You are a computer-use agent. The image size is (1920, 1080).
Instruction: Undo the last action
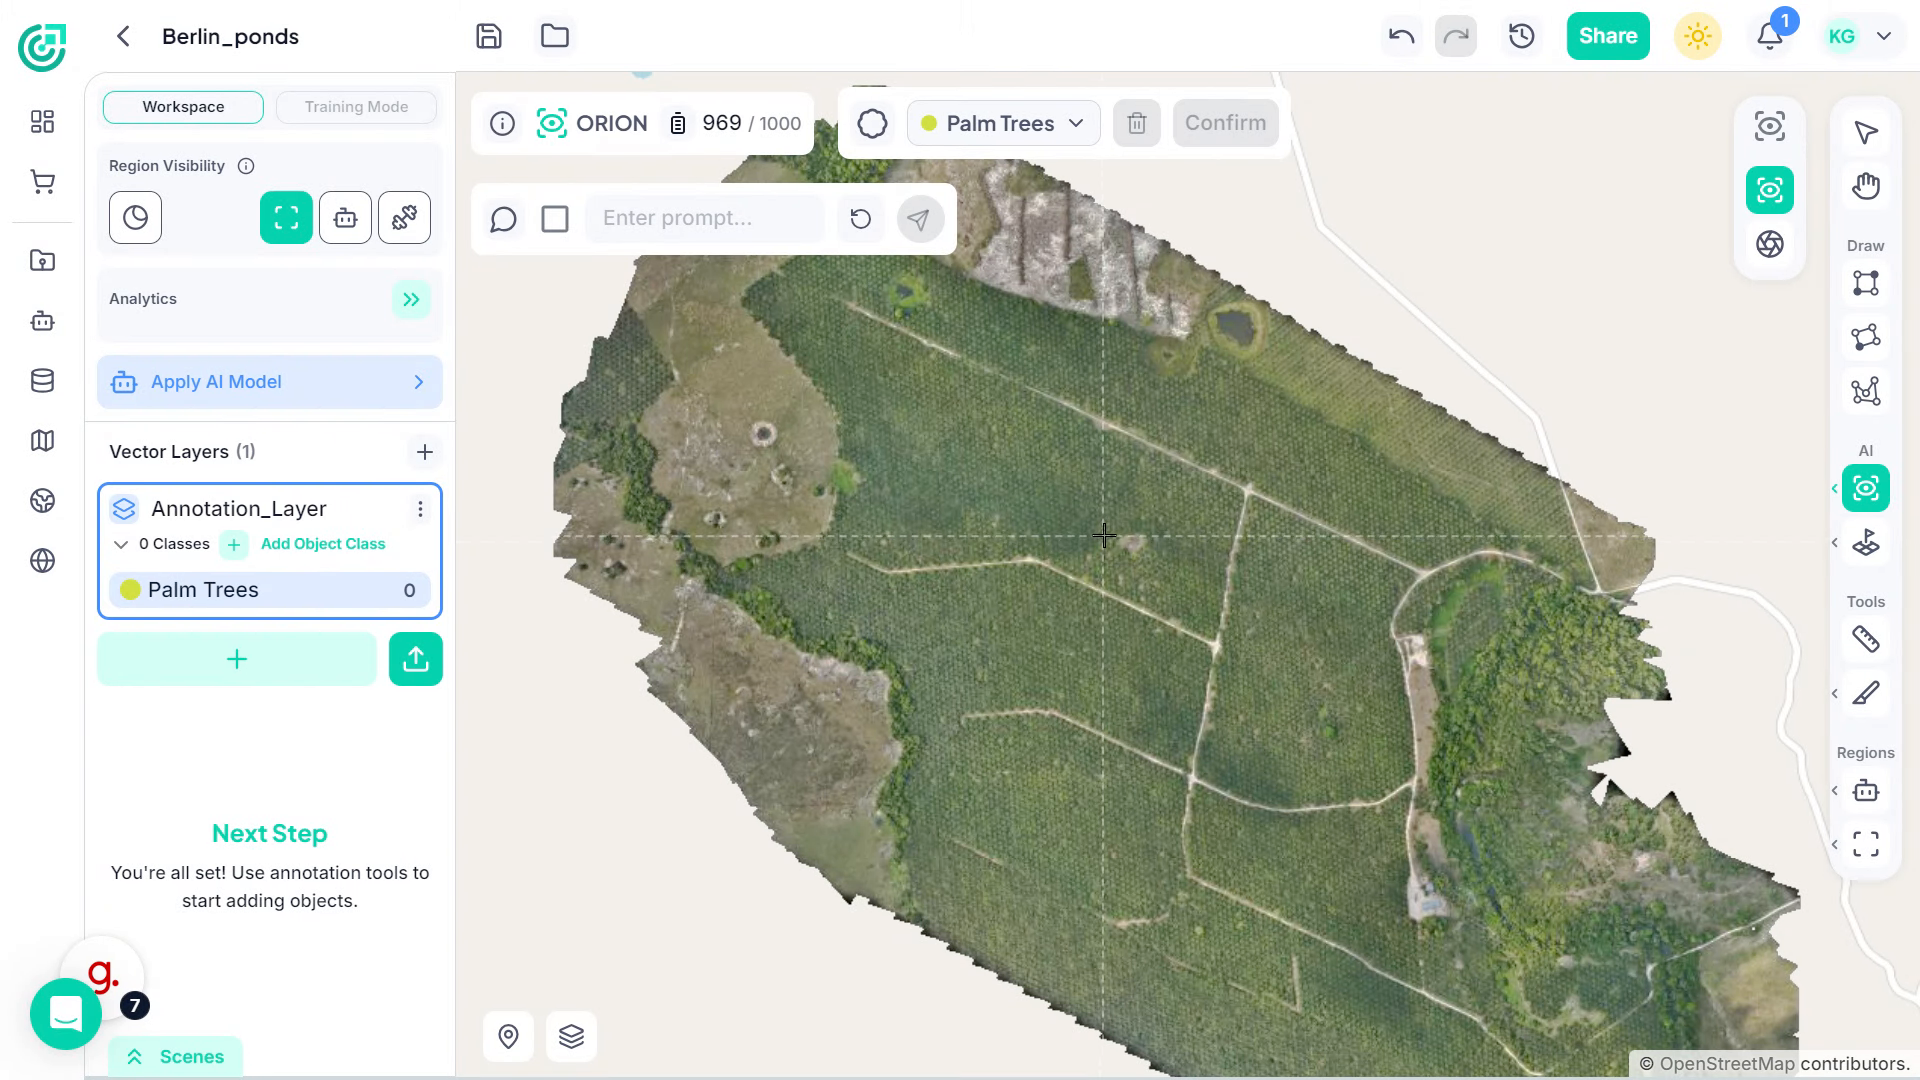(x=1401, y=37)
